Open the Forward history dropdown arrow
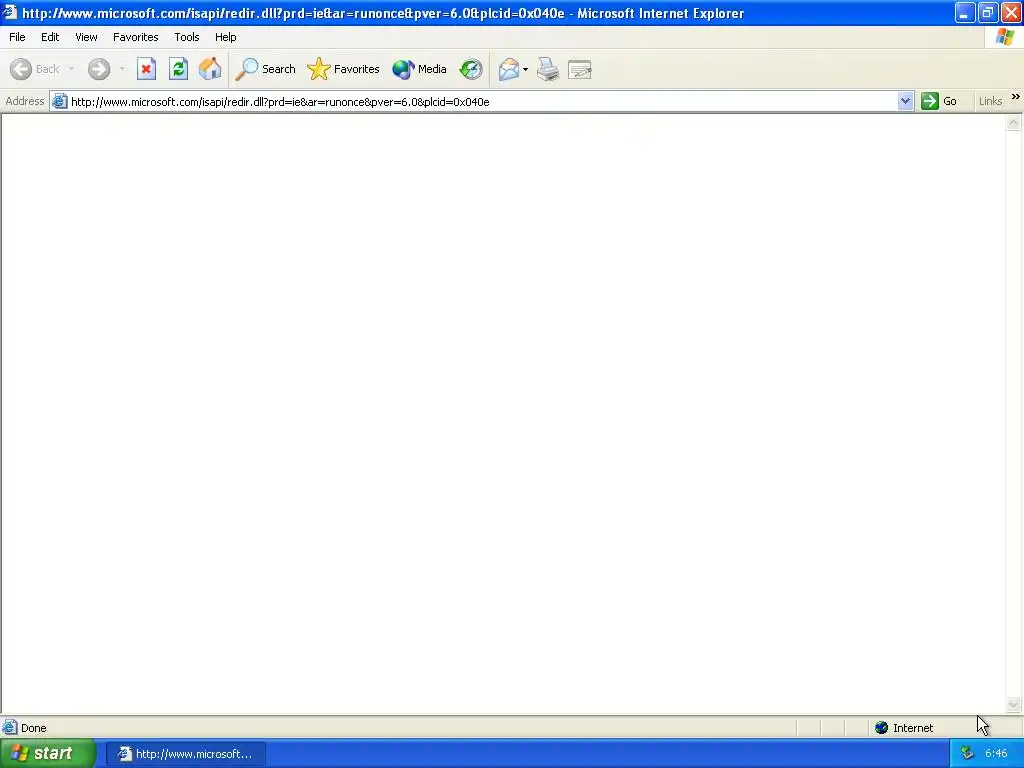 click(122, 69)
